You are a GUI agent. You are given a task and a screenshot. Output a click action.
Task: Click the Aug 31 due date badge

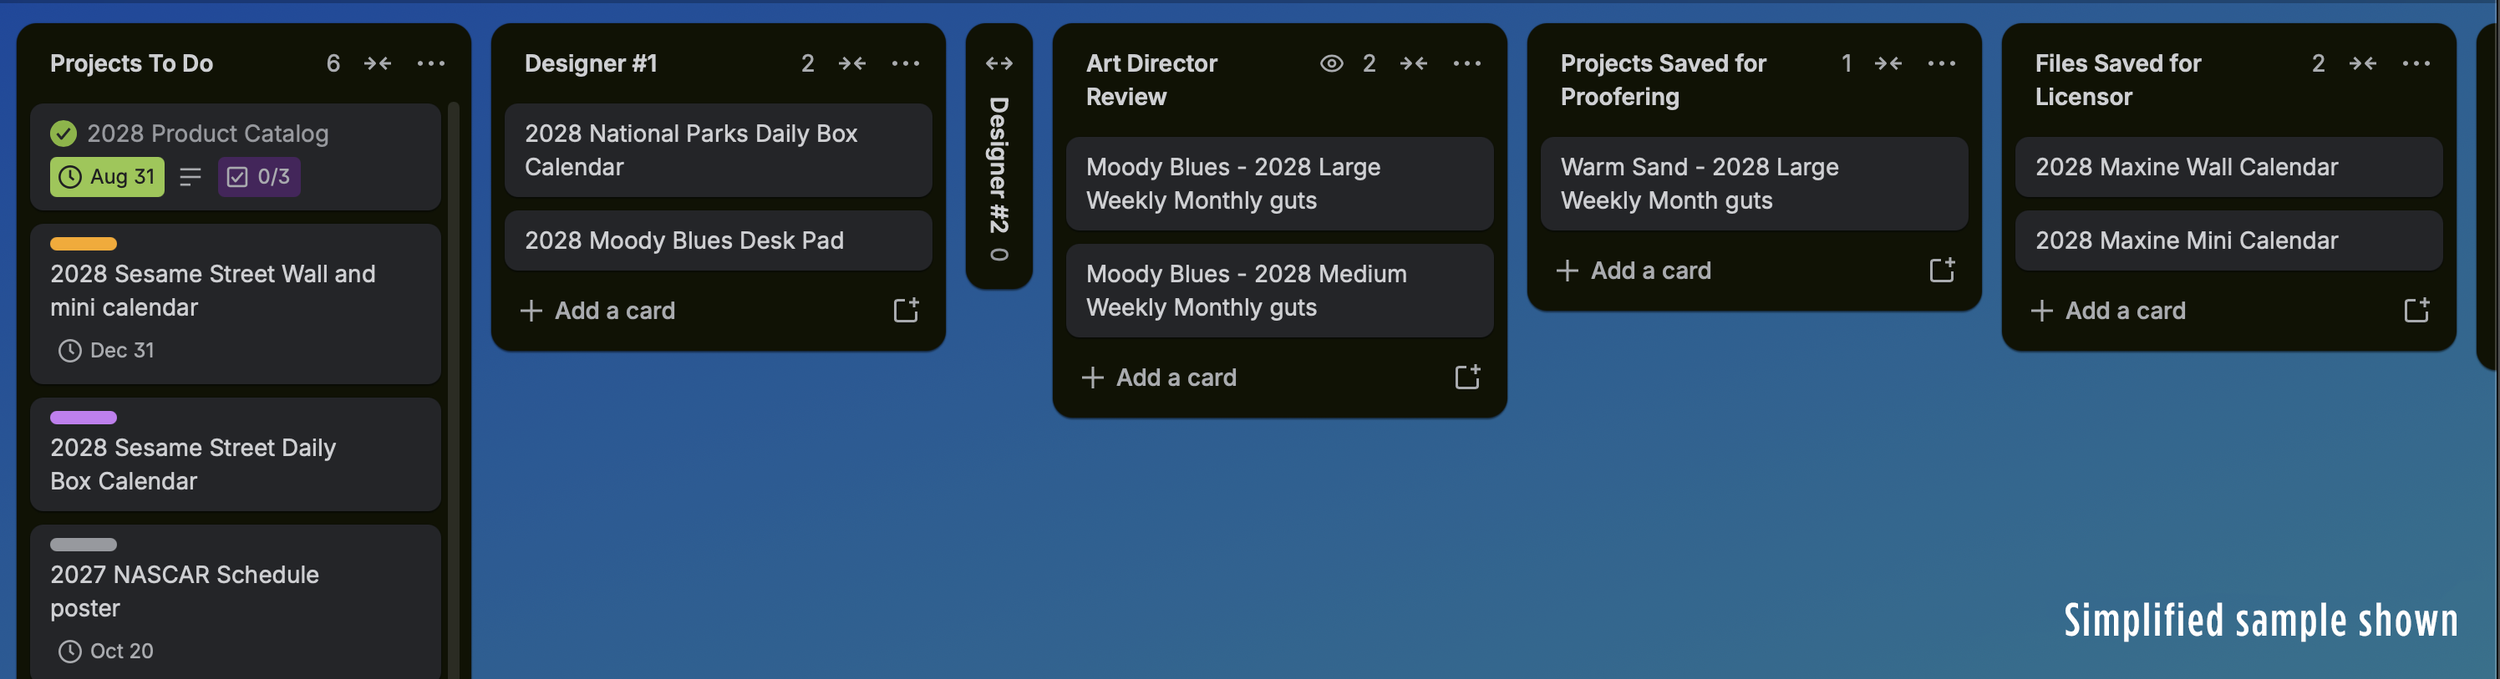(x=107, y=177)
